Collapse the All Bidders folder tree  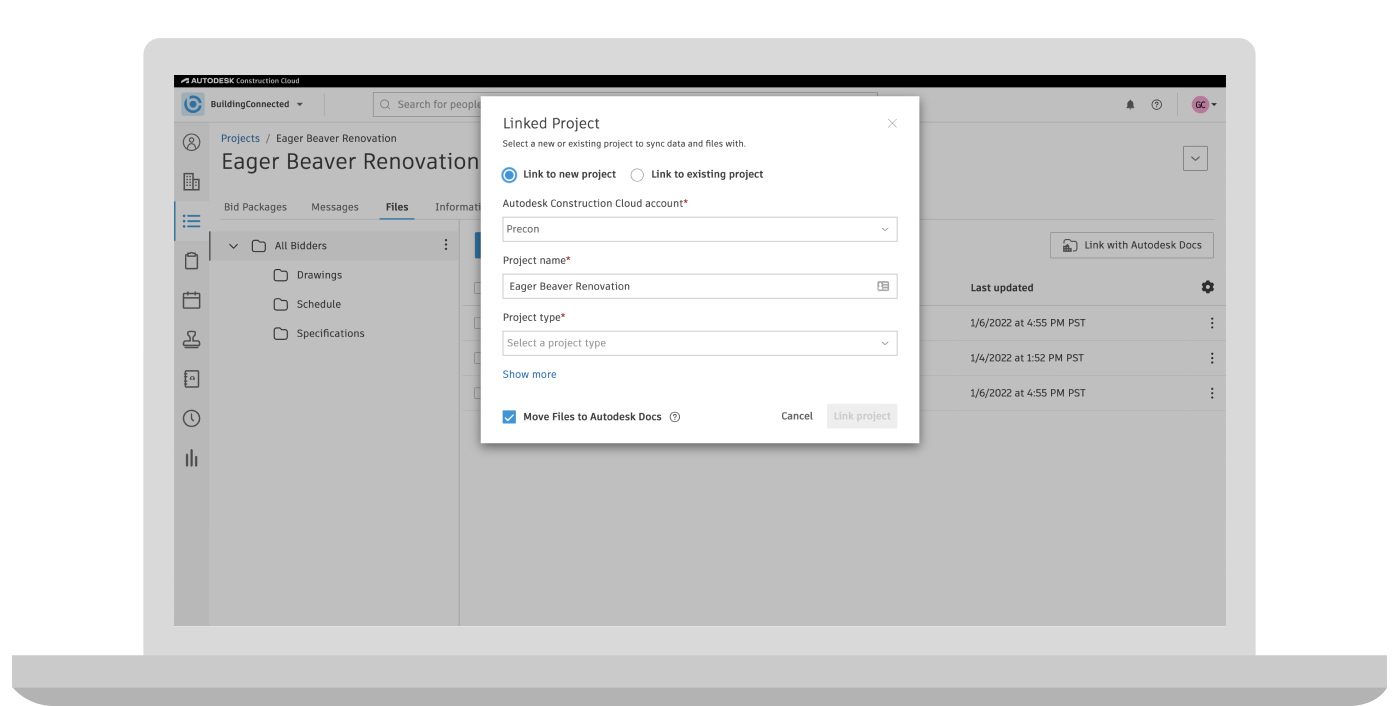click(234, 246)
